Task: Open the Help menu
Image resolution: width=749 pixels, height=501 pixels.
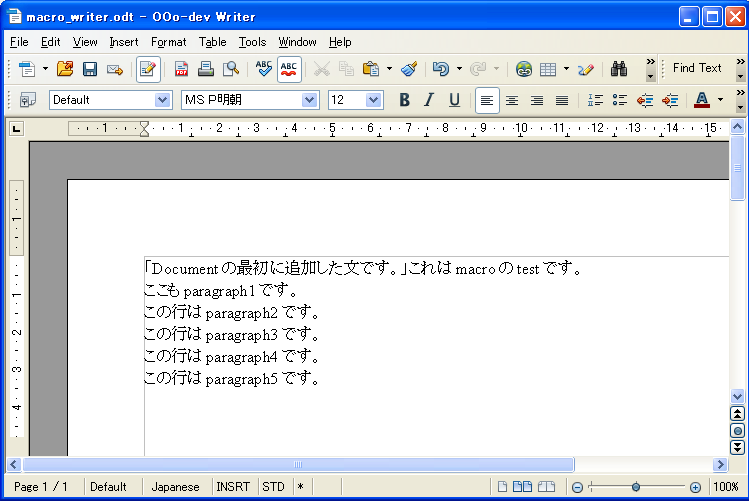Action: coord(340,42)
